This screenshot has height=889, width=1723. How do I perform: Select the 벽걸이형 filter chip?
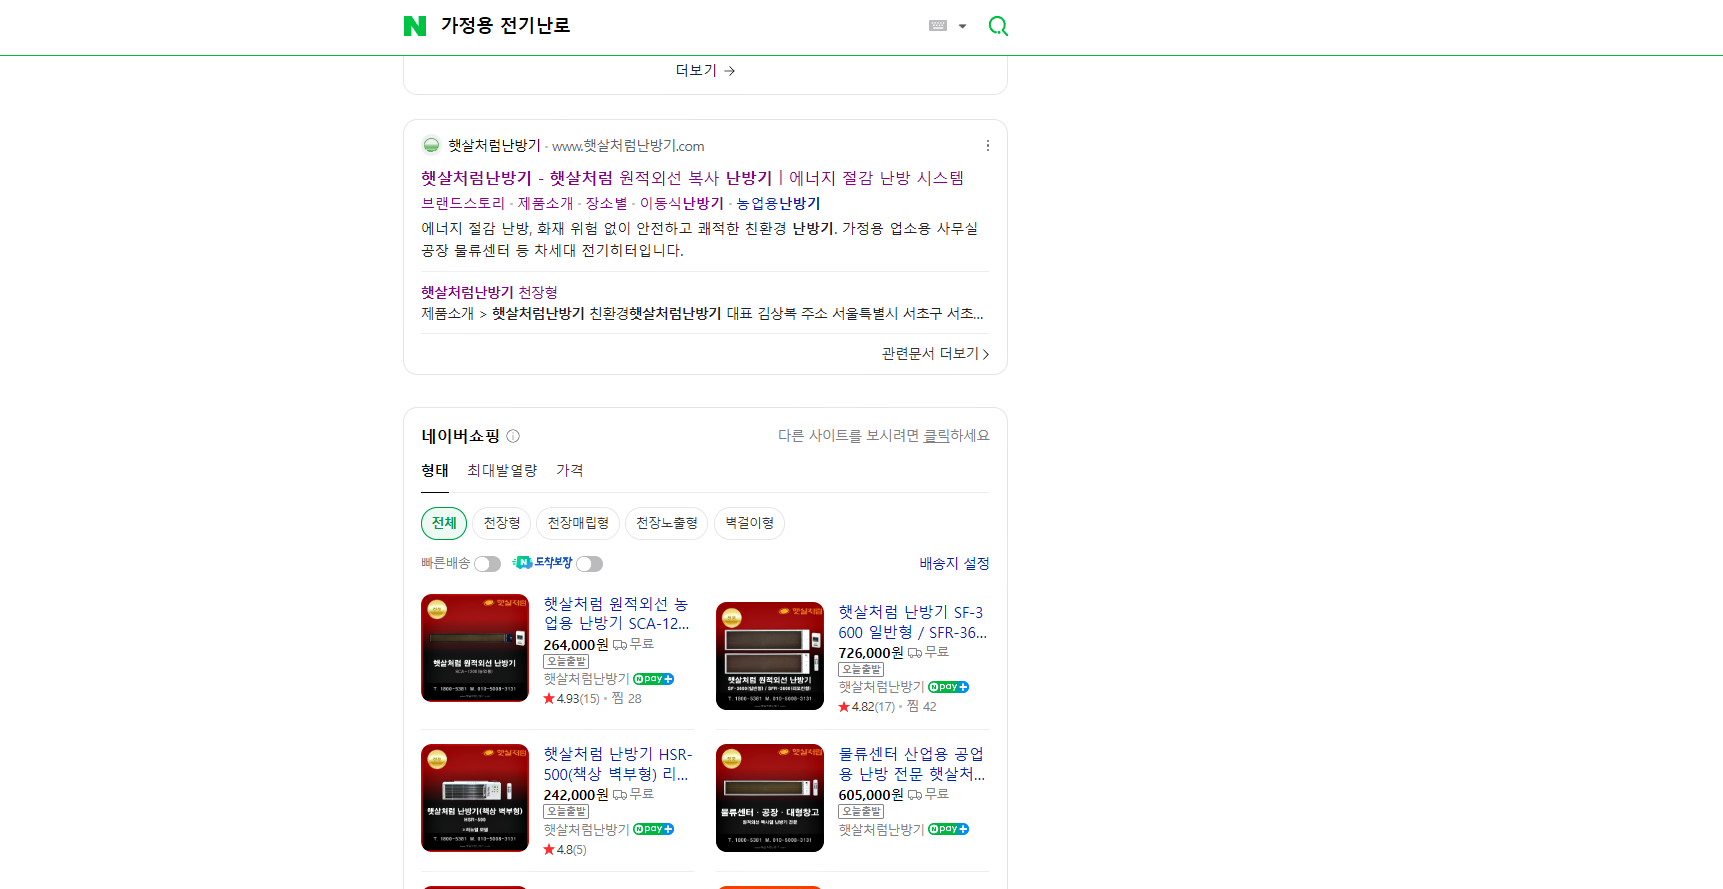pyautogui.click(x=749, y=523)
